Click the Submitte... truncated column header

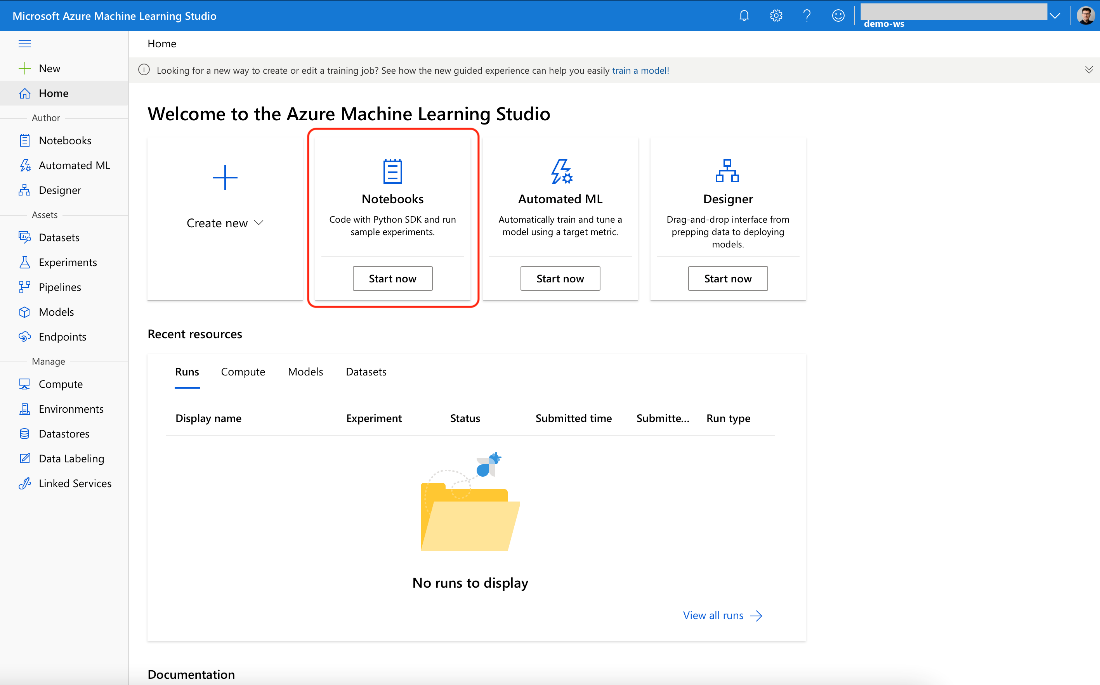tap(663, 418)
